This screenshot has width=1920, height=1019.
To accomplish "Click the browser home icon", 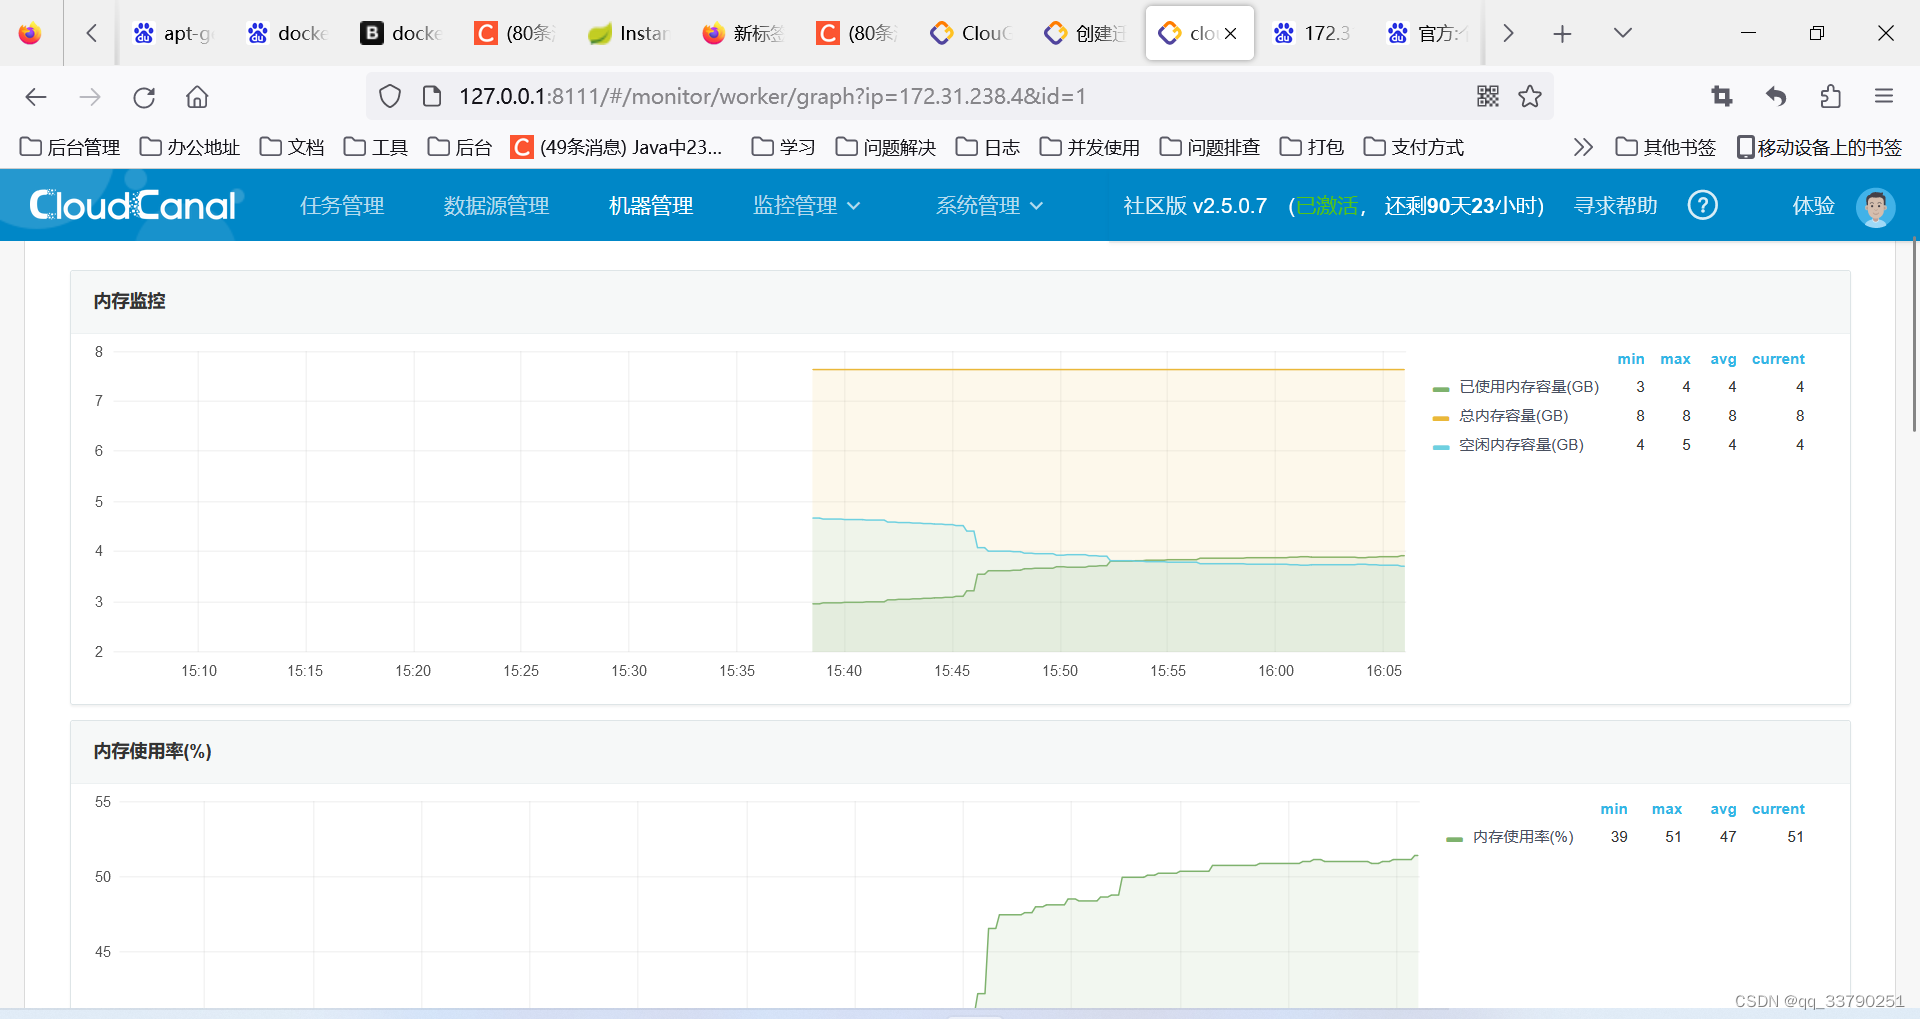I will click(x=196, y=96).
